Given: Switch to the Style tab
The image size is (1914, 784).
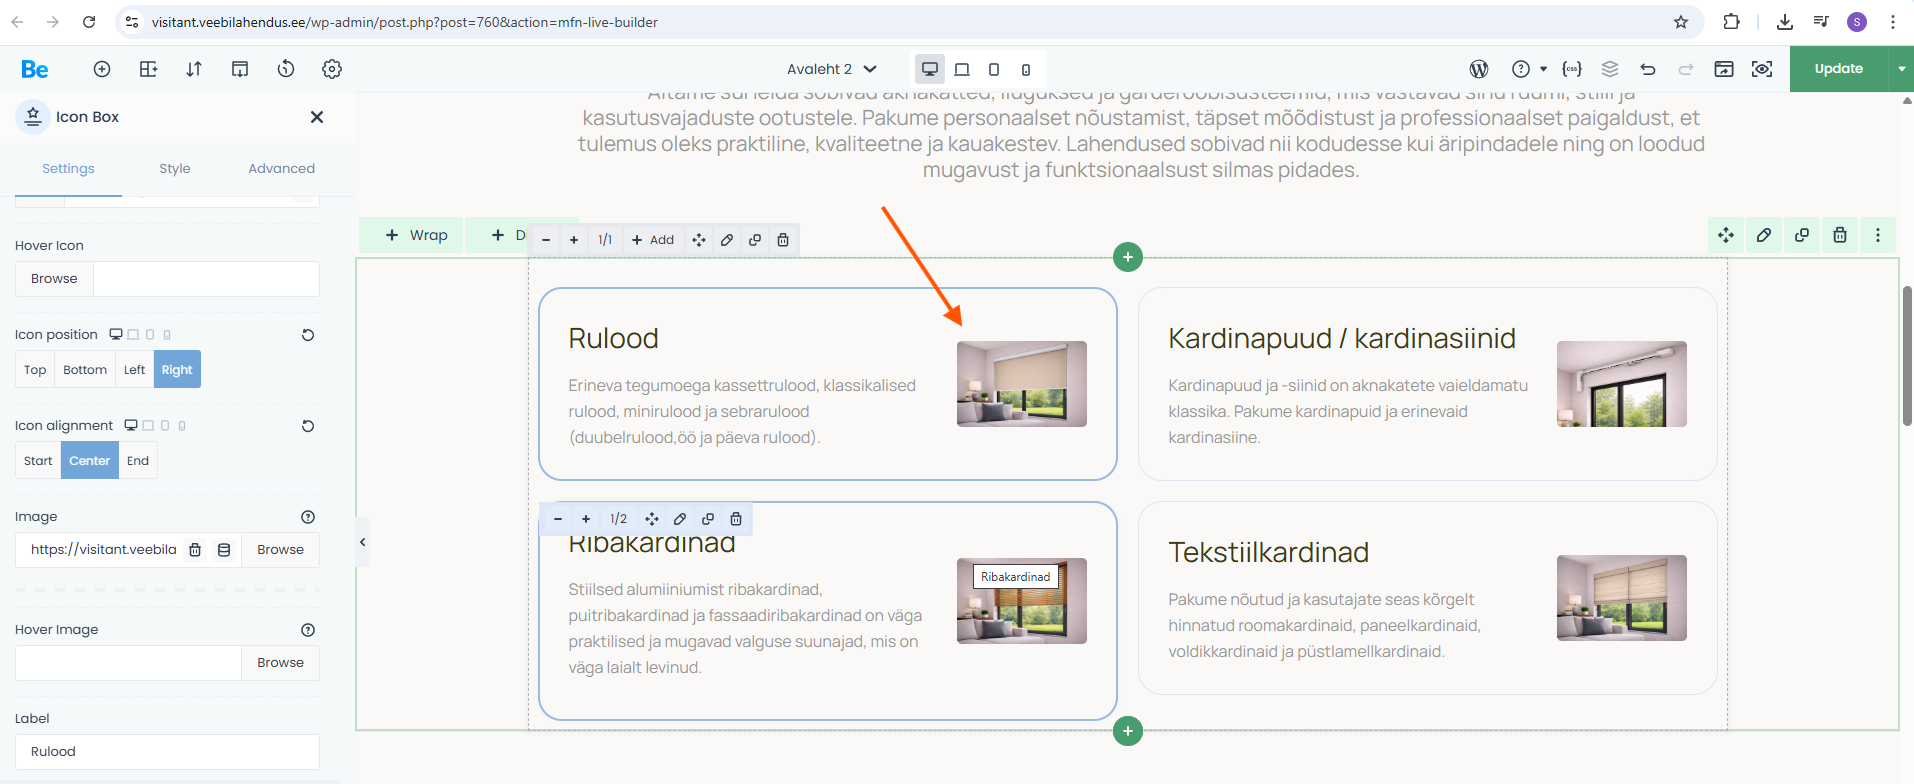Looking at the screenshot, I should tap(175, 169).
